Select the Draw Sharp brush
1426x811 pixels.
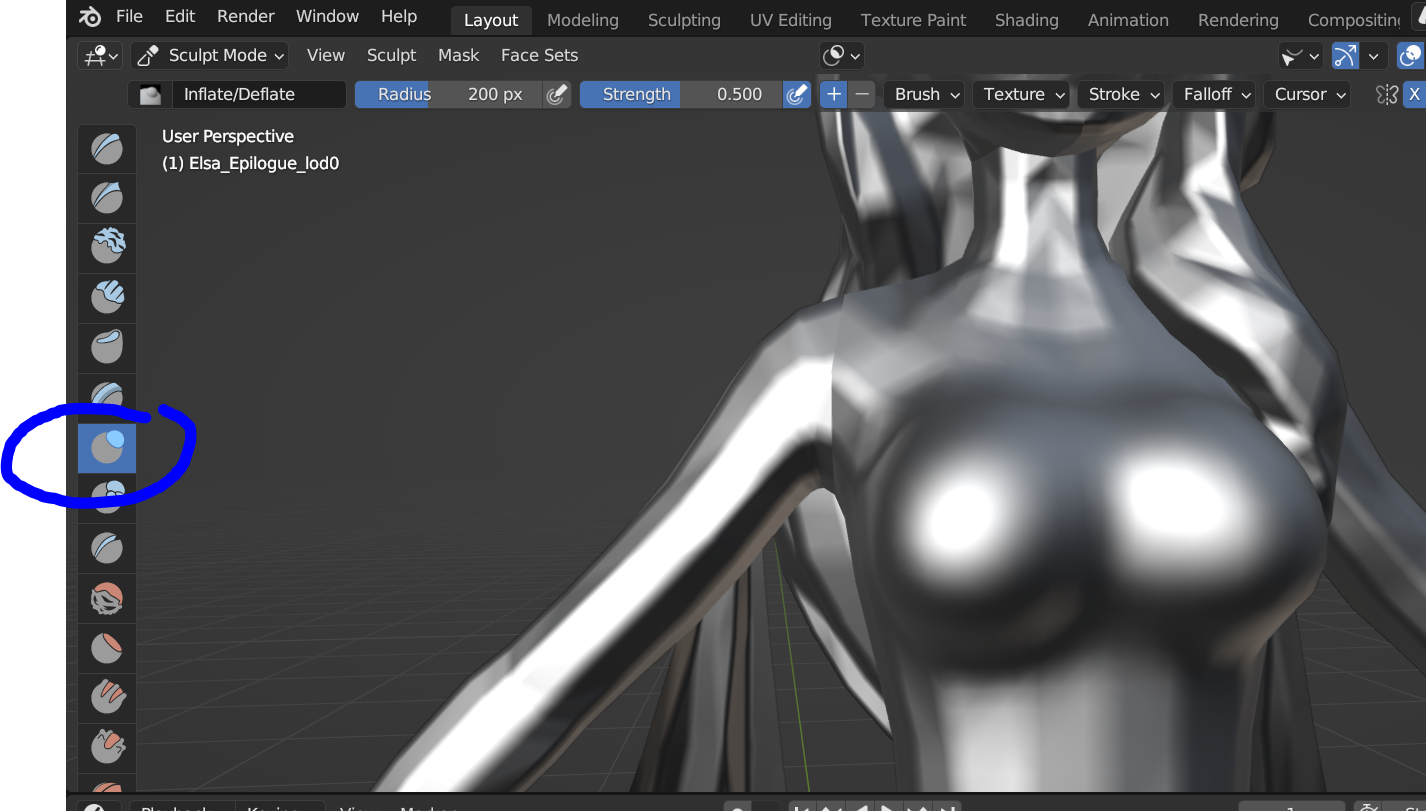[107, 198]
